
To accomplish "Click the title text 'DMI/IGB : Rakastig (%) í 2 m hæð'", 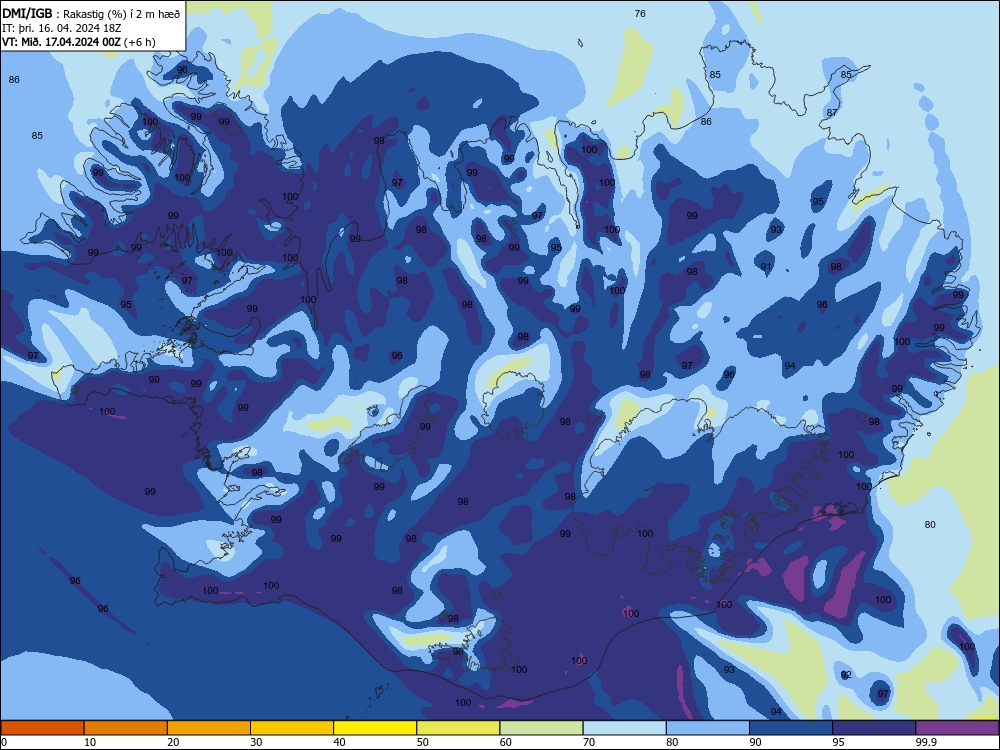I will tap(91, 14).
